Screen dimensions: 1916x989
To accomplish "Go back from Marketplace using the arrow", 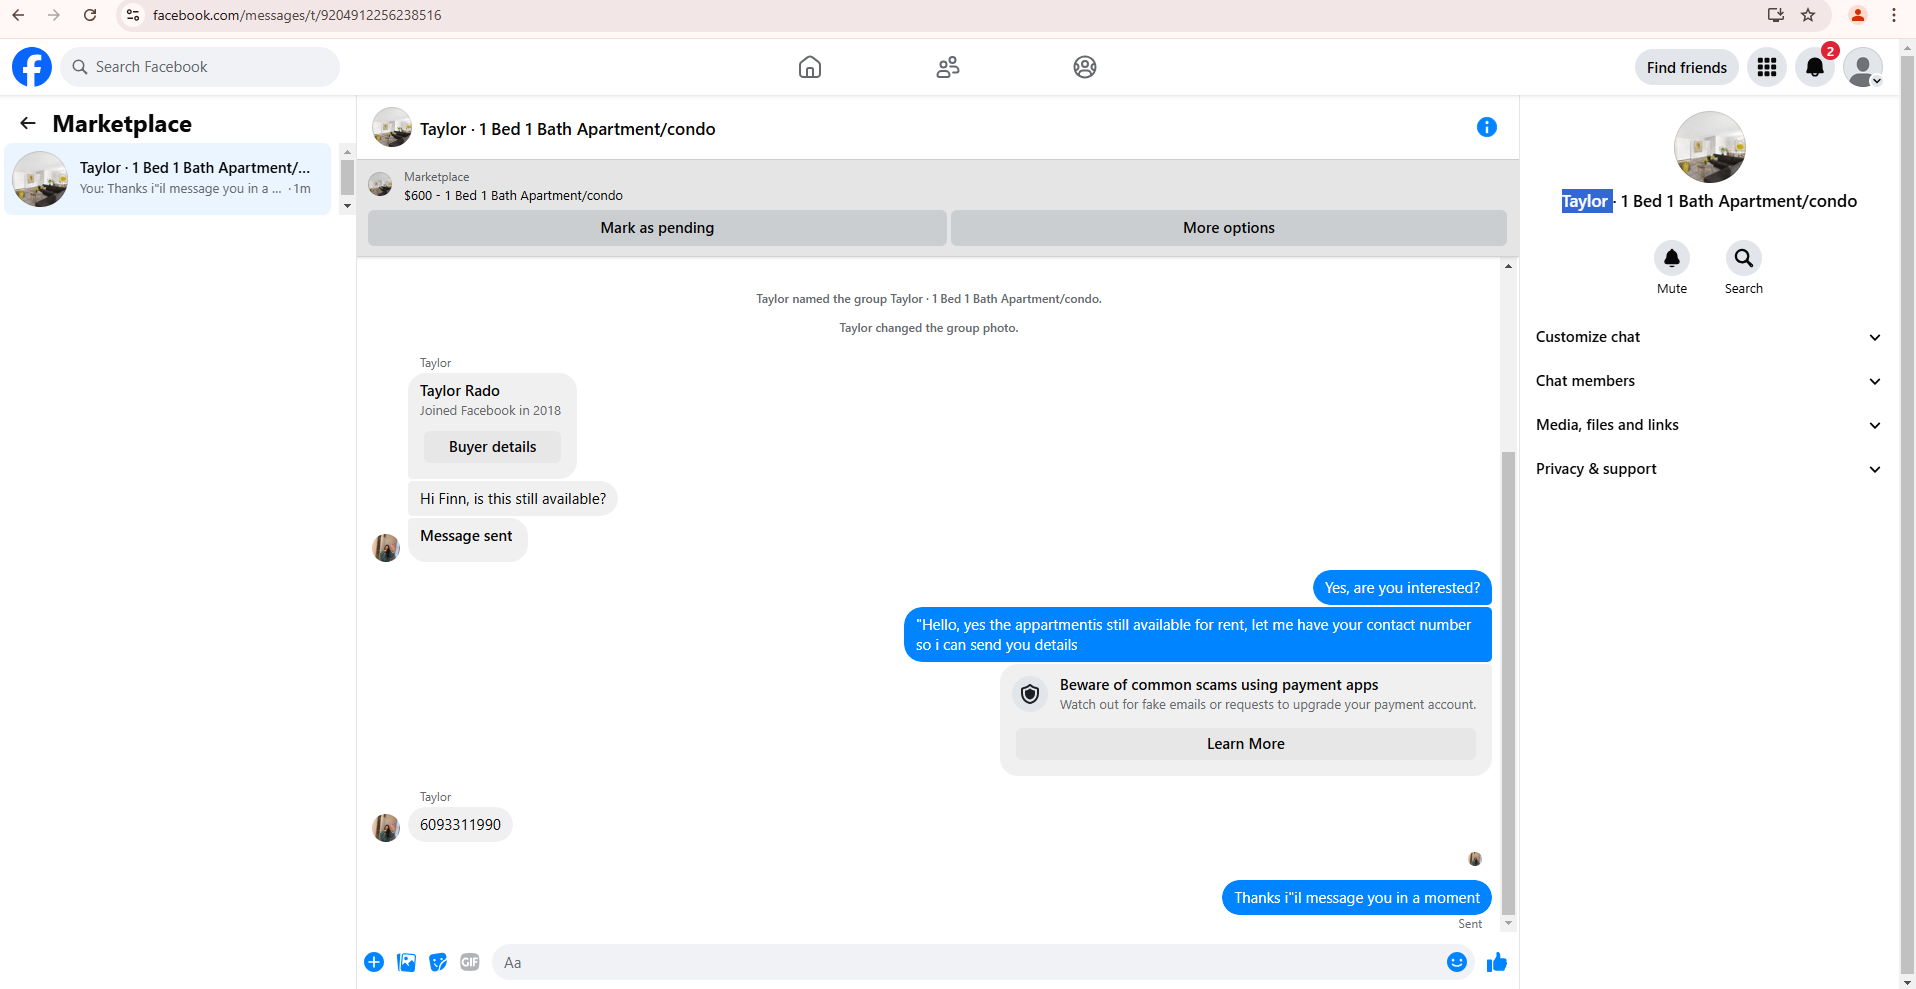I will tap(28, 123).
